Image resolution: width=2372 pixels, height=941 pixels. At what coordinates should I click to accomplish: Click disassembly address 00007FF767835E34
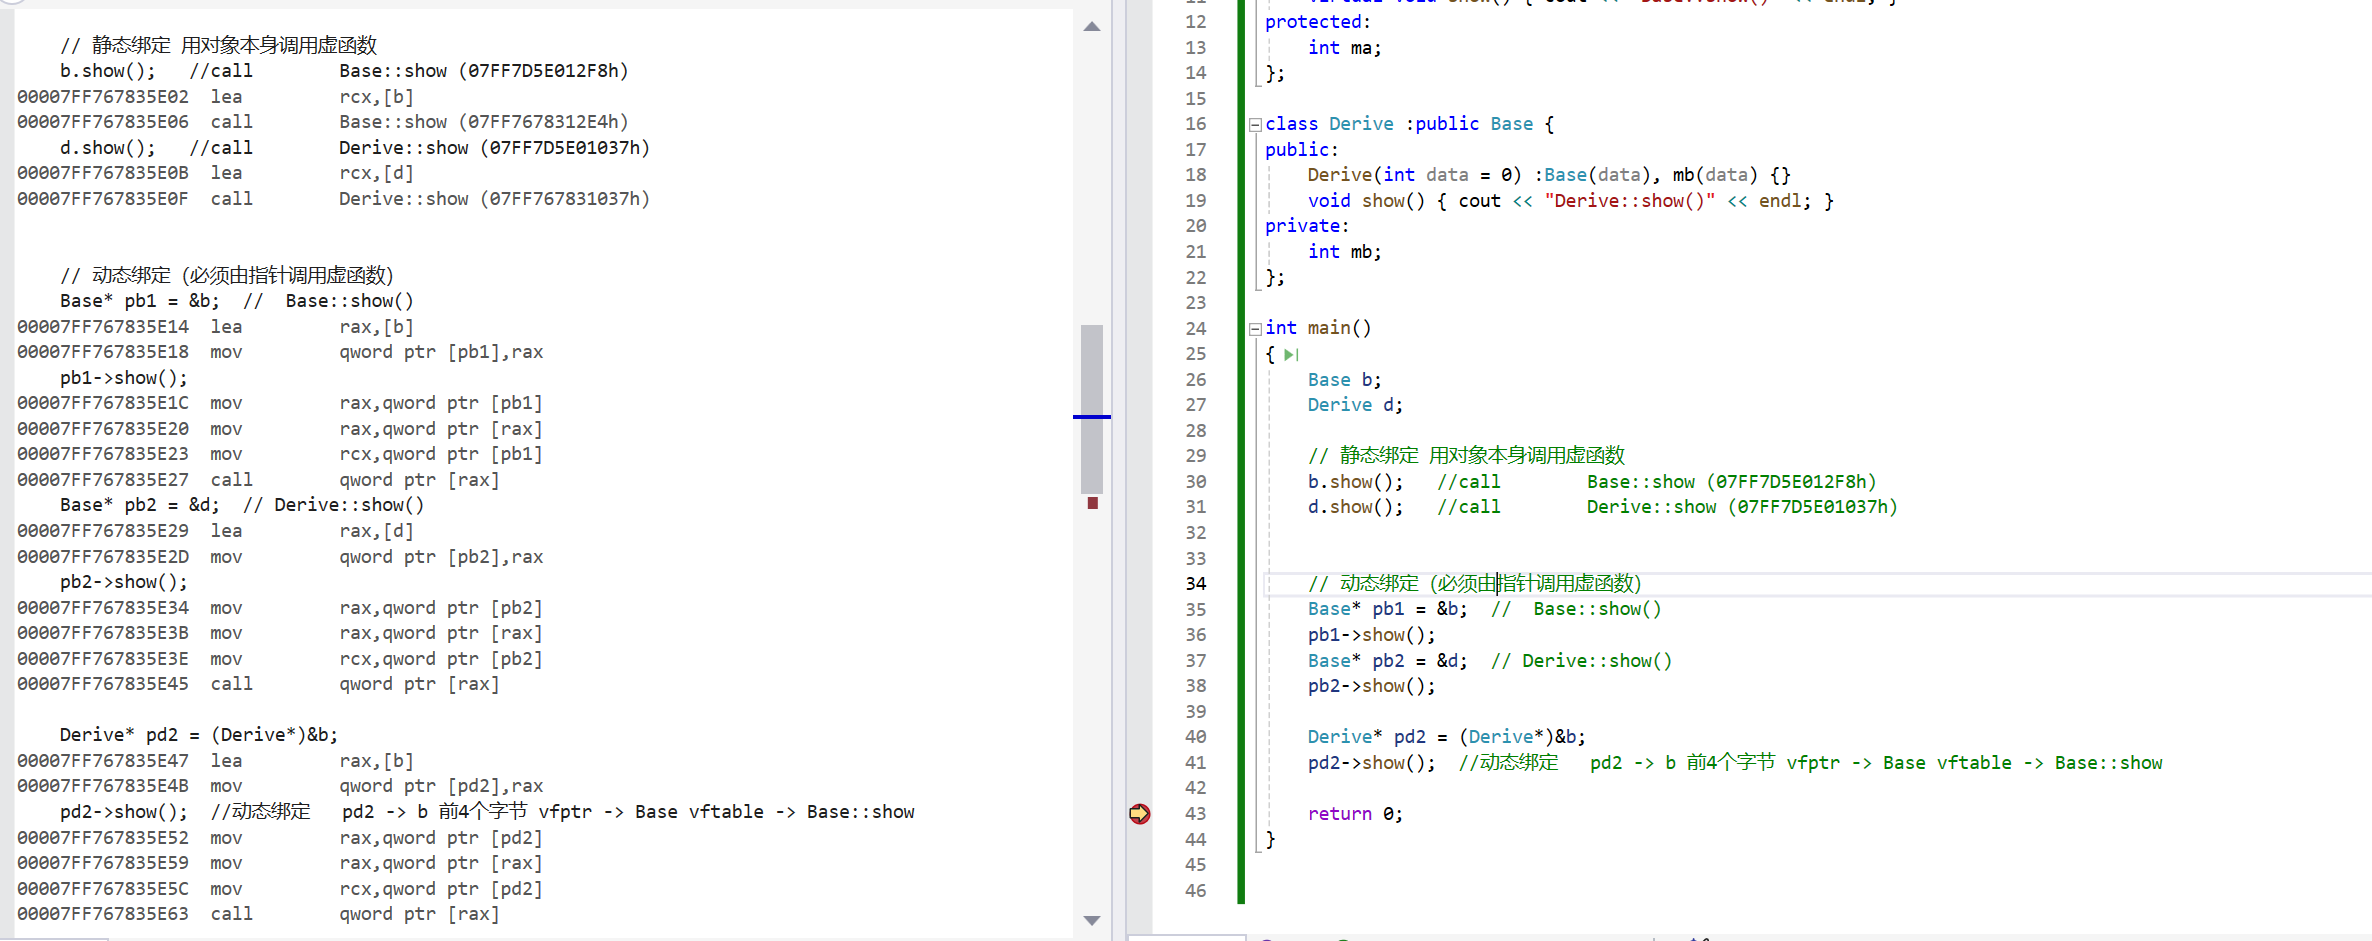pos(103,608)
